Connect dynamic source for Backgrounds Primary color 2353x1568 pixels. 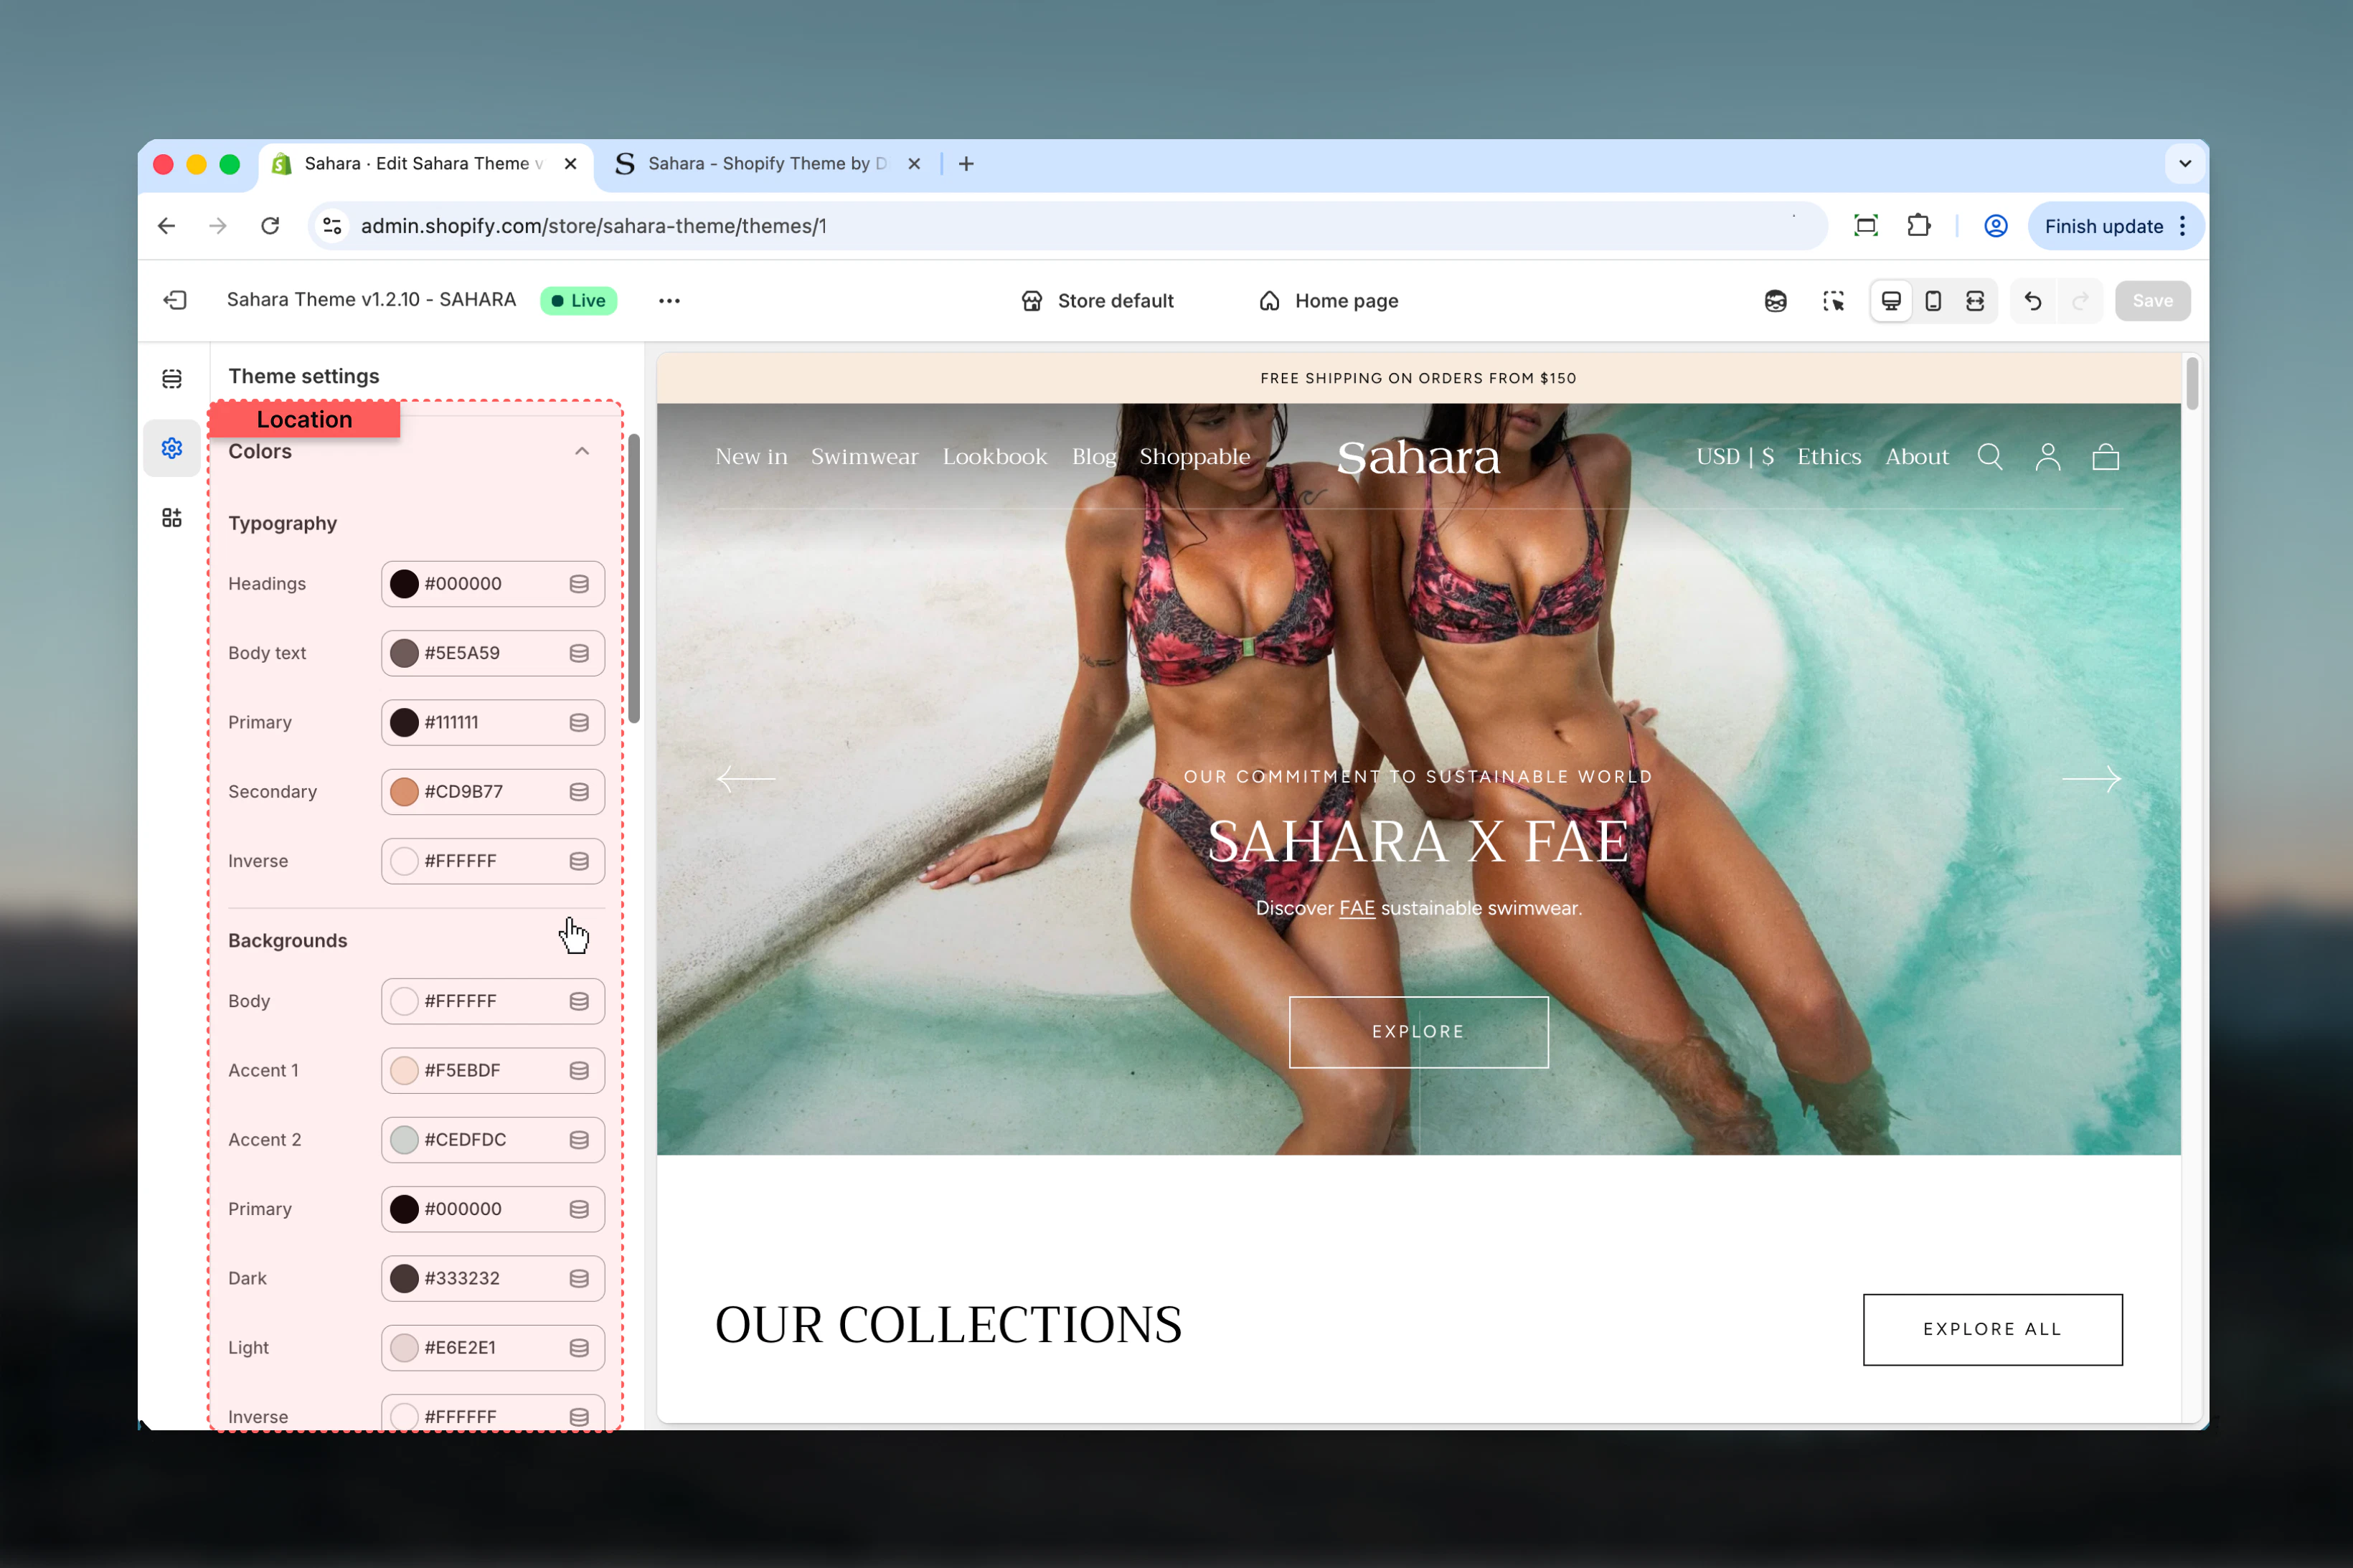click(579, 1209)
